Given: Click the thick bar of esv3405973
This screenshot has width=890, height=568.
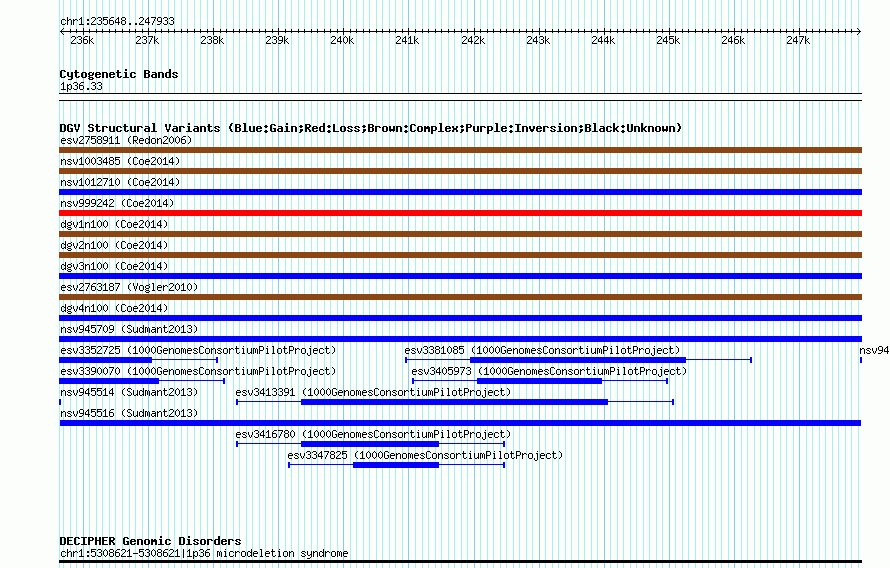Looking at the screenshot, I should (x=539, y=381).
